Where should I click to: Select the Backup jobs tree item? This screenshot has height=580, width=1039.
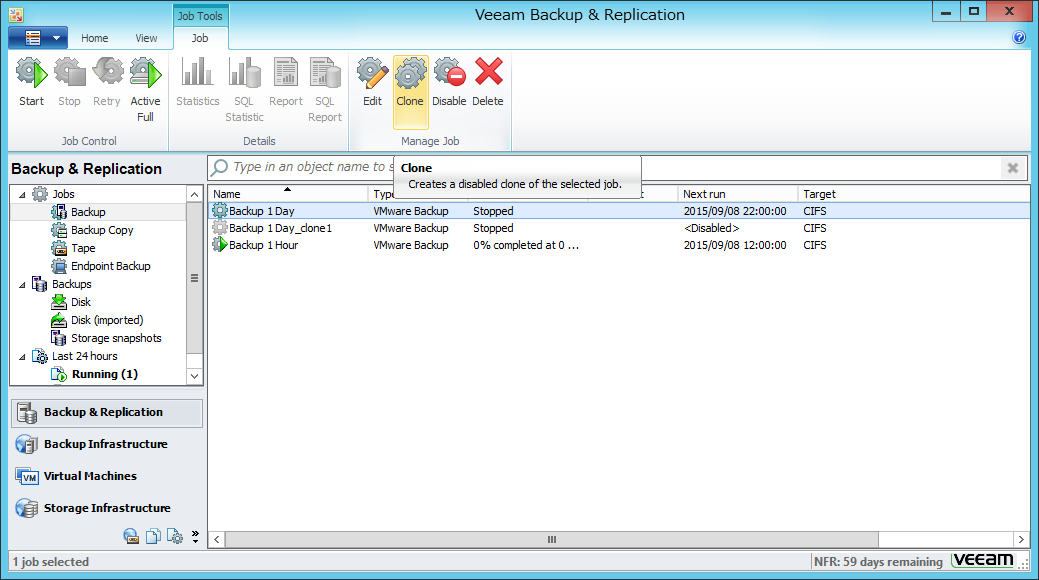(88, 212)
